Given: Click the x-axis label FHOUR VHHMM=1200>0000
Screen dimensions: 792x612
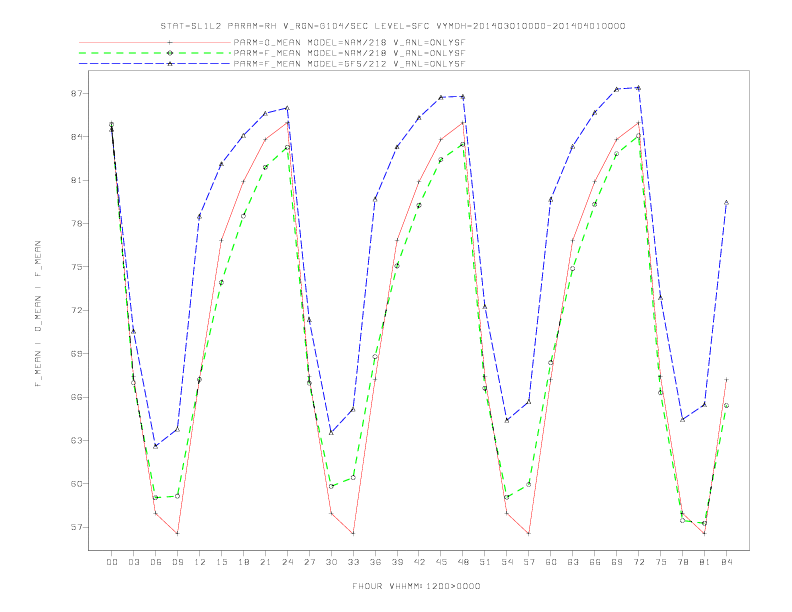Looking at the screenshot, I should 416,586.
